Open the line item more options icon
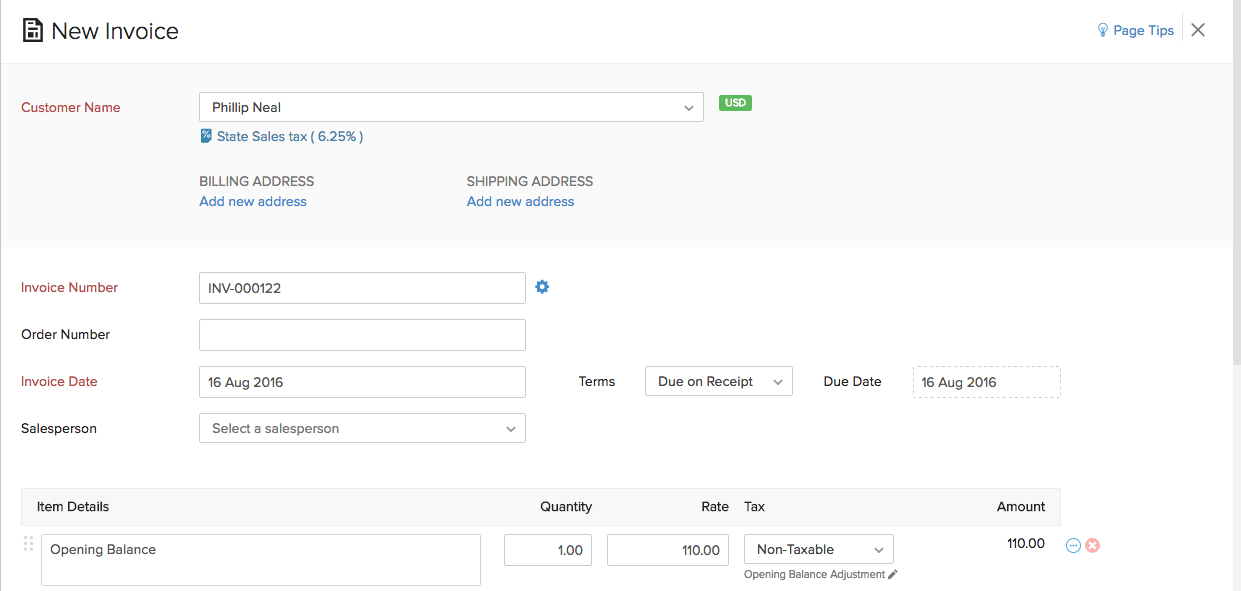This screenshot has height=591, width=1241. coord(1073,545)
